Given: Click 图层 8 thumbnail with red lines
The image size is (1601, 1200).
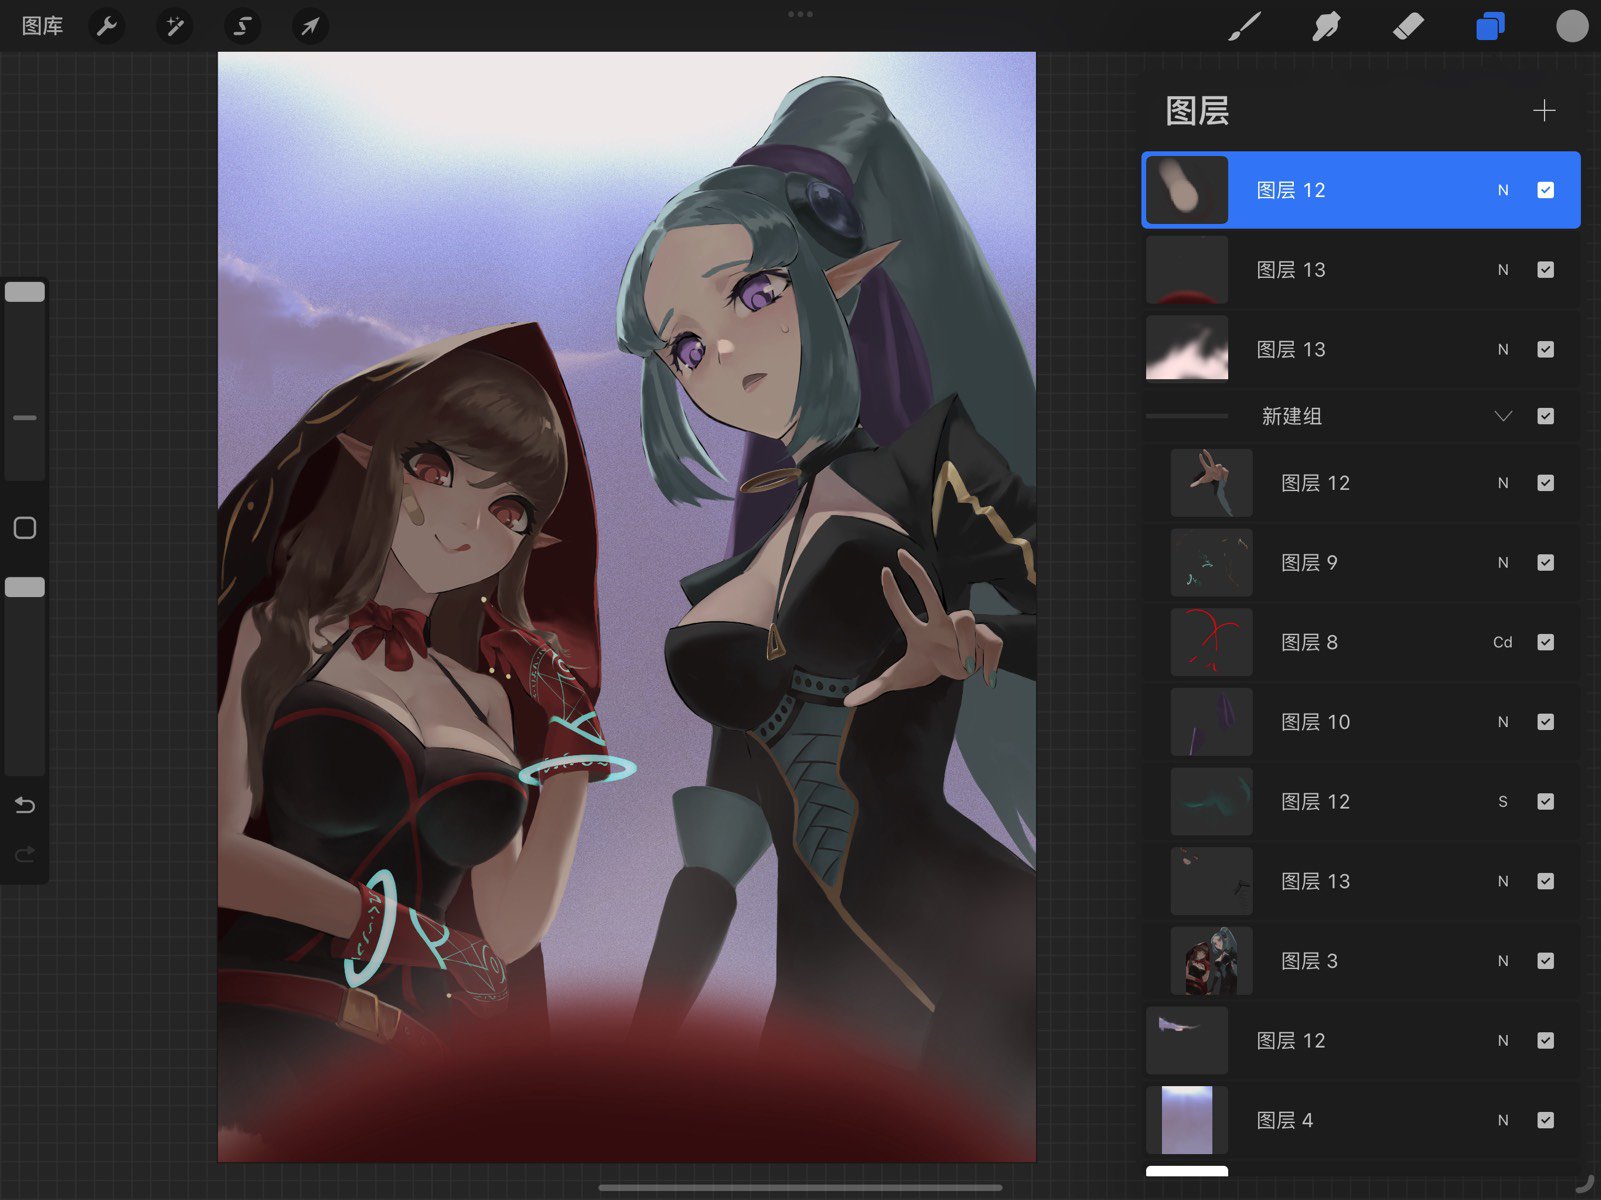Looking at the screenshot, I should 1211,642.
